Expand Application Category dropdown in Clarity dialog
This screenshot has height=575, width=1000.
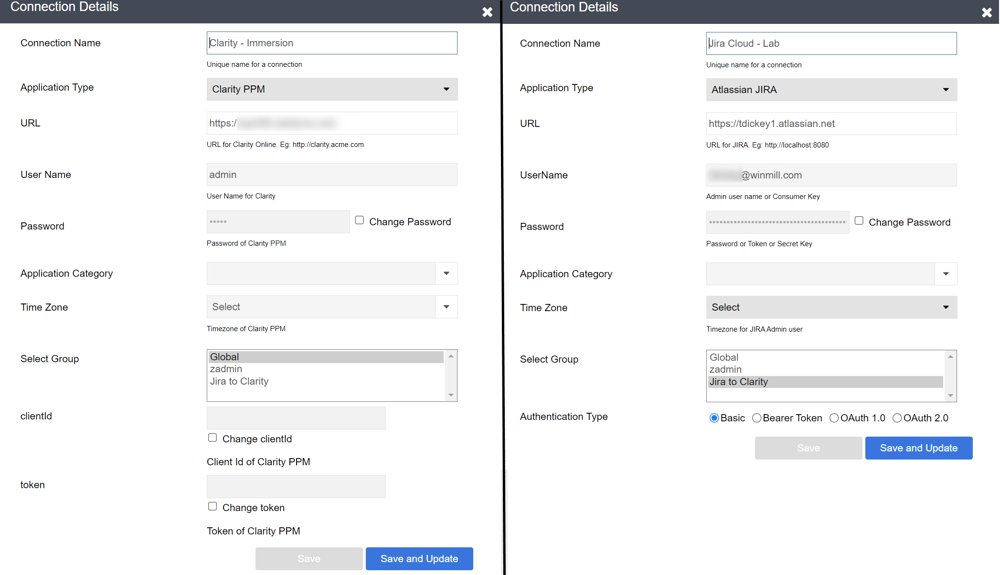coord(446,273)
